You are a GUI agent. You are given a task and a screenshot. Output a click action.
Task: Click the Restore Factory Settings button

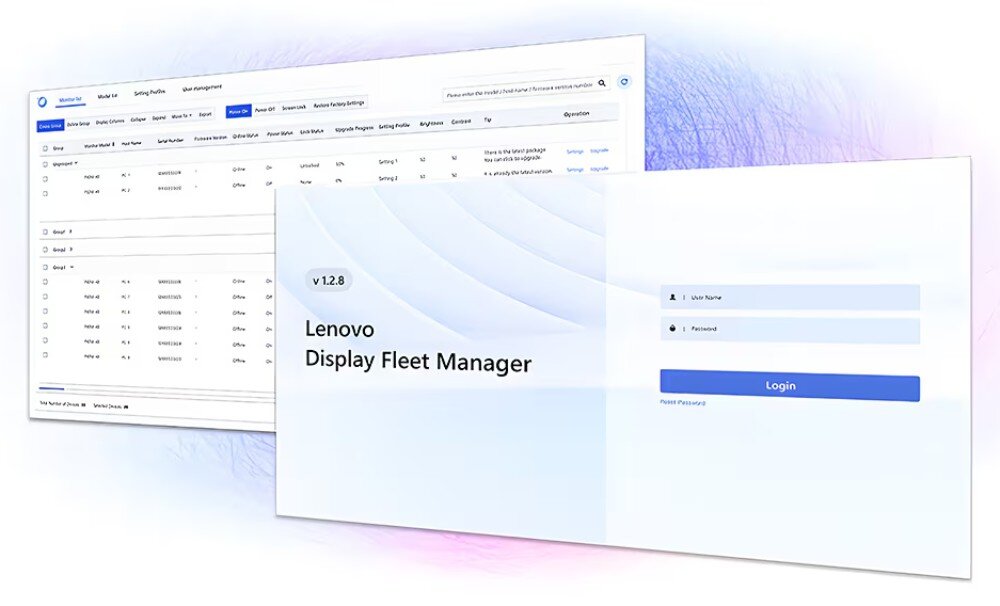[339, 103]
